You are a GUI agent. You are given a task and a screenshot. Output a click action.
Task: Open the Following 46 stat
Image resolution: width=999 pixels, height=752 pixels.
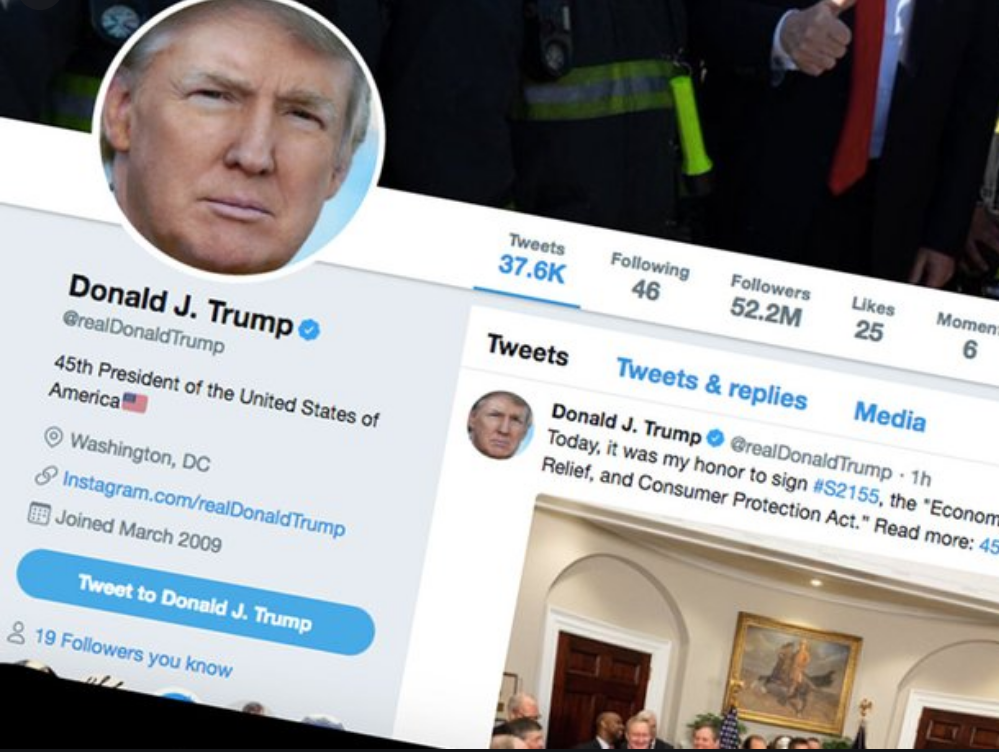pos(649,277)
